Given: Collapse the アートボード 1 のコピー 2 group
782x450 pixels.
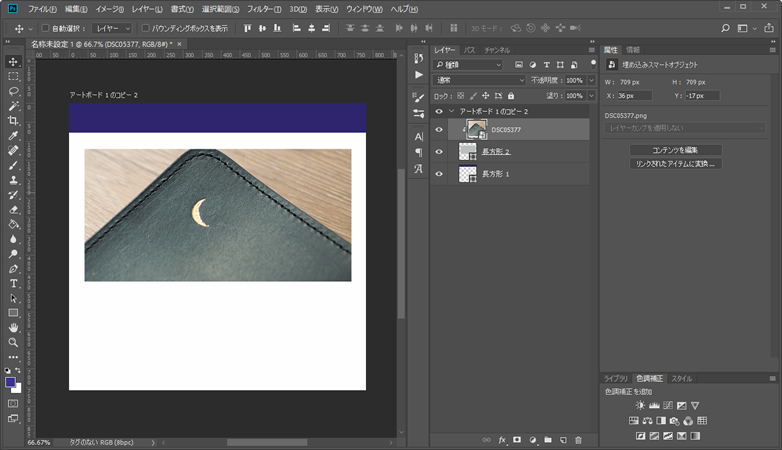Looking at the screenshot, I should pyautogui.click(x=452, y=111).
